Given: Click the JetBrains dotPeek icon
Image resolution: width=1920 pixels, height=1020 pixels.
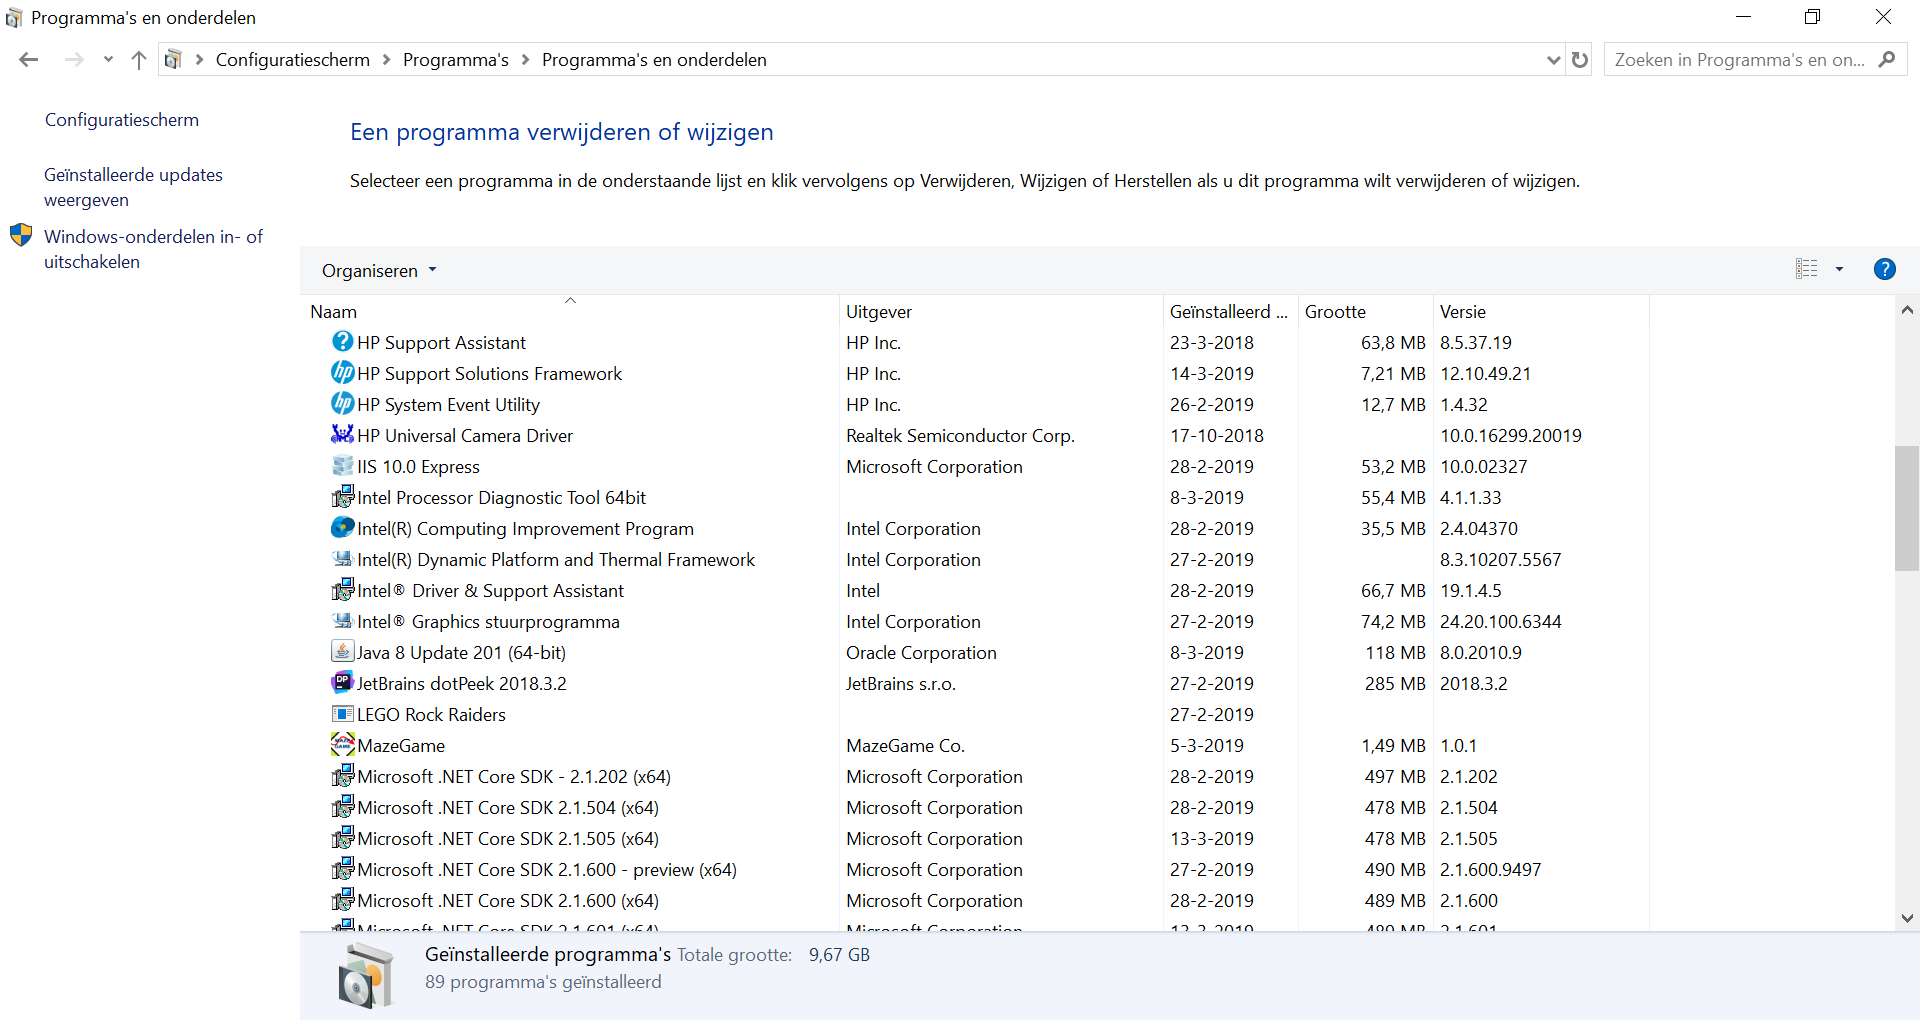Looking at the screenshot, I should tap(342, 683).
